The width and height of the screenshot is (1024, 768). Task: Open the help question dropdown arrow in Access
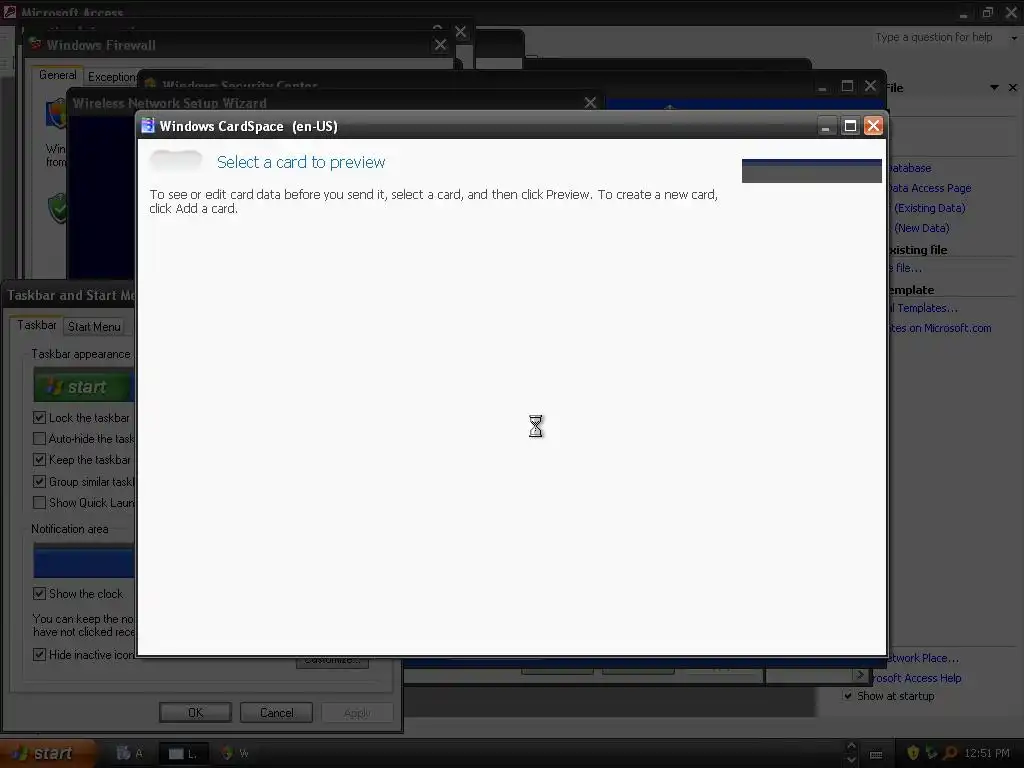[x=1014, y=38]
